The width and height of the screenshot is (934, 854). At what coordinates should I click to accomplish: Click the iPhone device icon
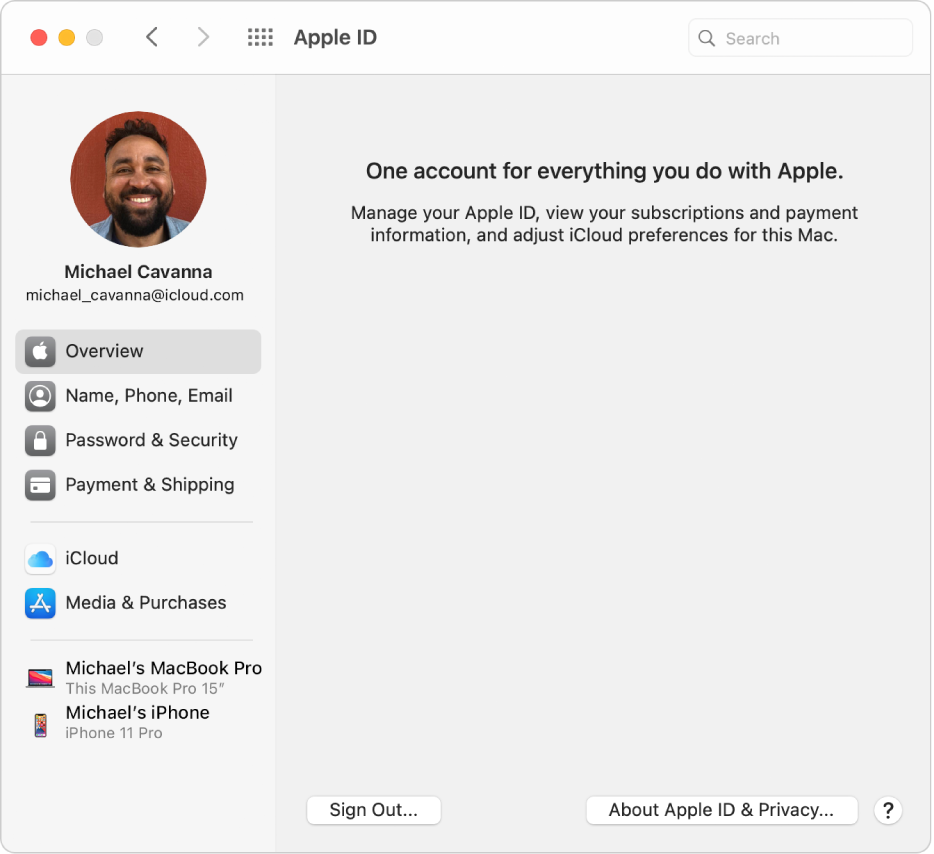pyautogui.click(x=40, y=722)
